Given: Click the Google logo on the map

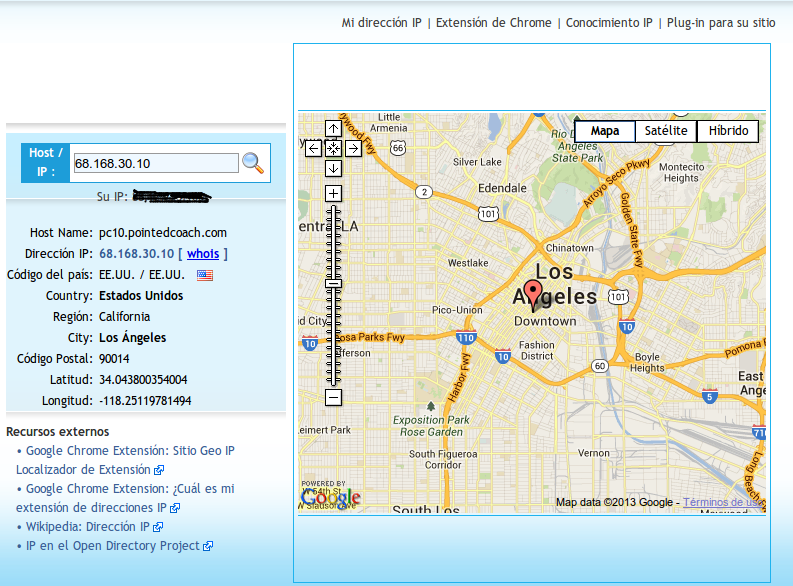Looking at the screenshot, I should [331, 499].
